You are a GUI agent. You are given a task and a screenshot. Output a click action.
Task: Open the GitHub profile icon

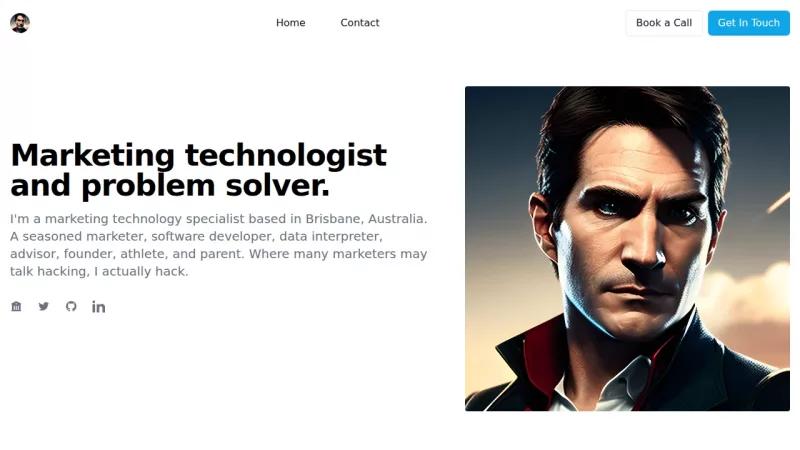click(71, 306)
